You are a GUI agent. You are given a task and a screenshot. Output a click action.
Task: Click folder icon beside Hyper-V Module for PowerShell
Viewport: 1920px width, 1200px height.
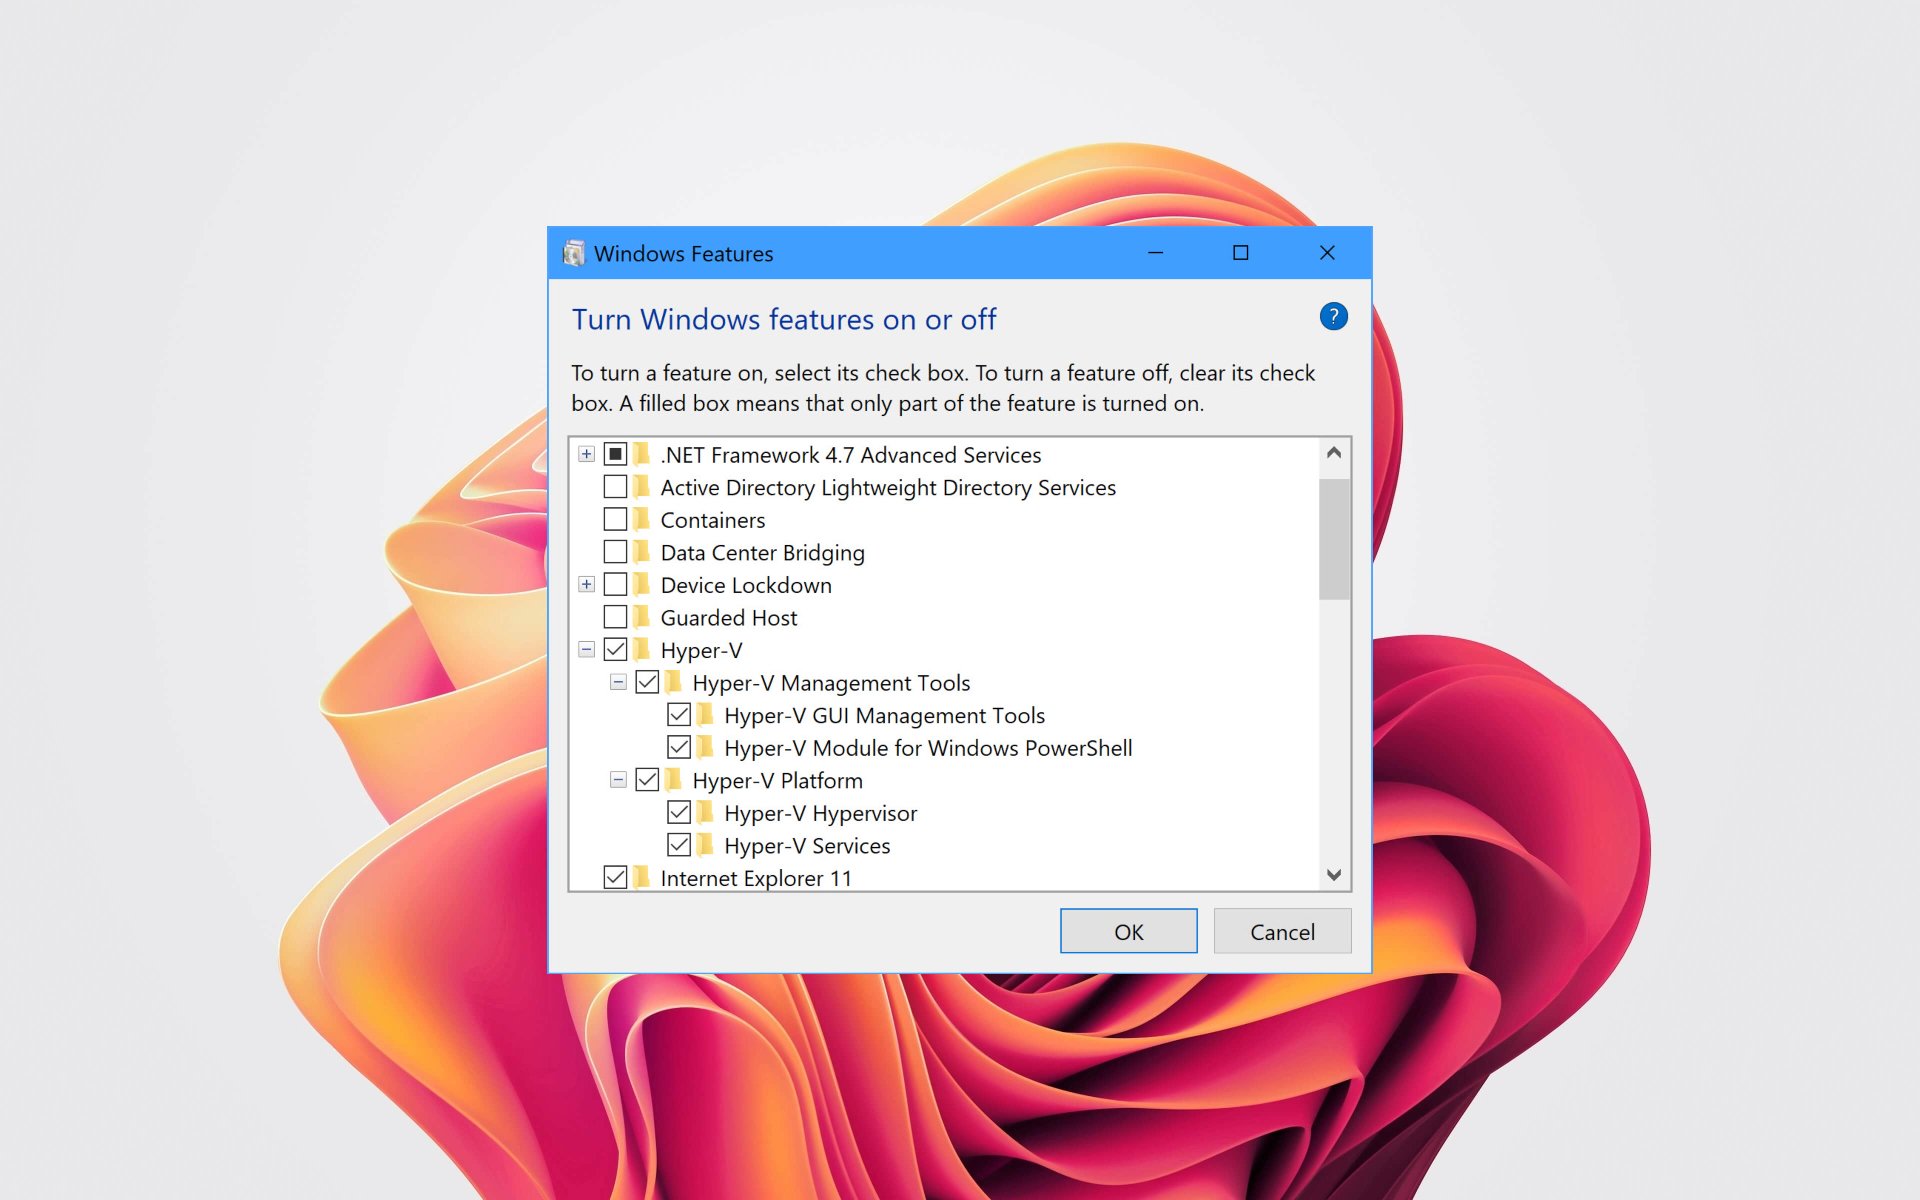(x=706, y=748)
